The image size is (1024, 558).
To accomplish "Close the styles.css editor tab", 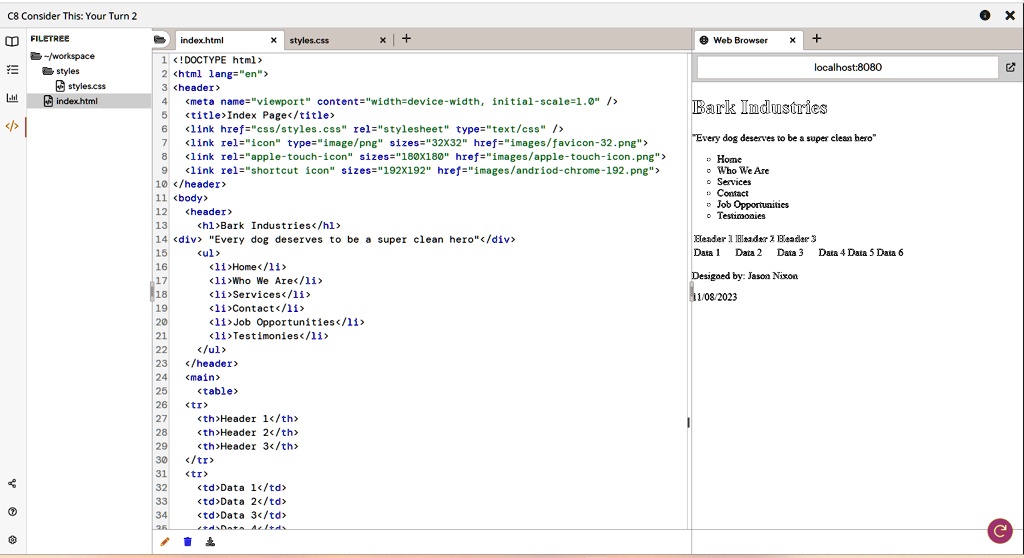I will click(383, 41).
